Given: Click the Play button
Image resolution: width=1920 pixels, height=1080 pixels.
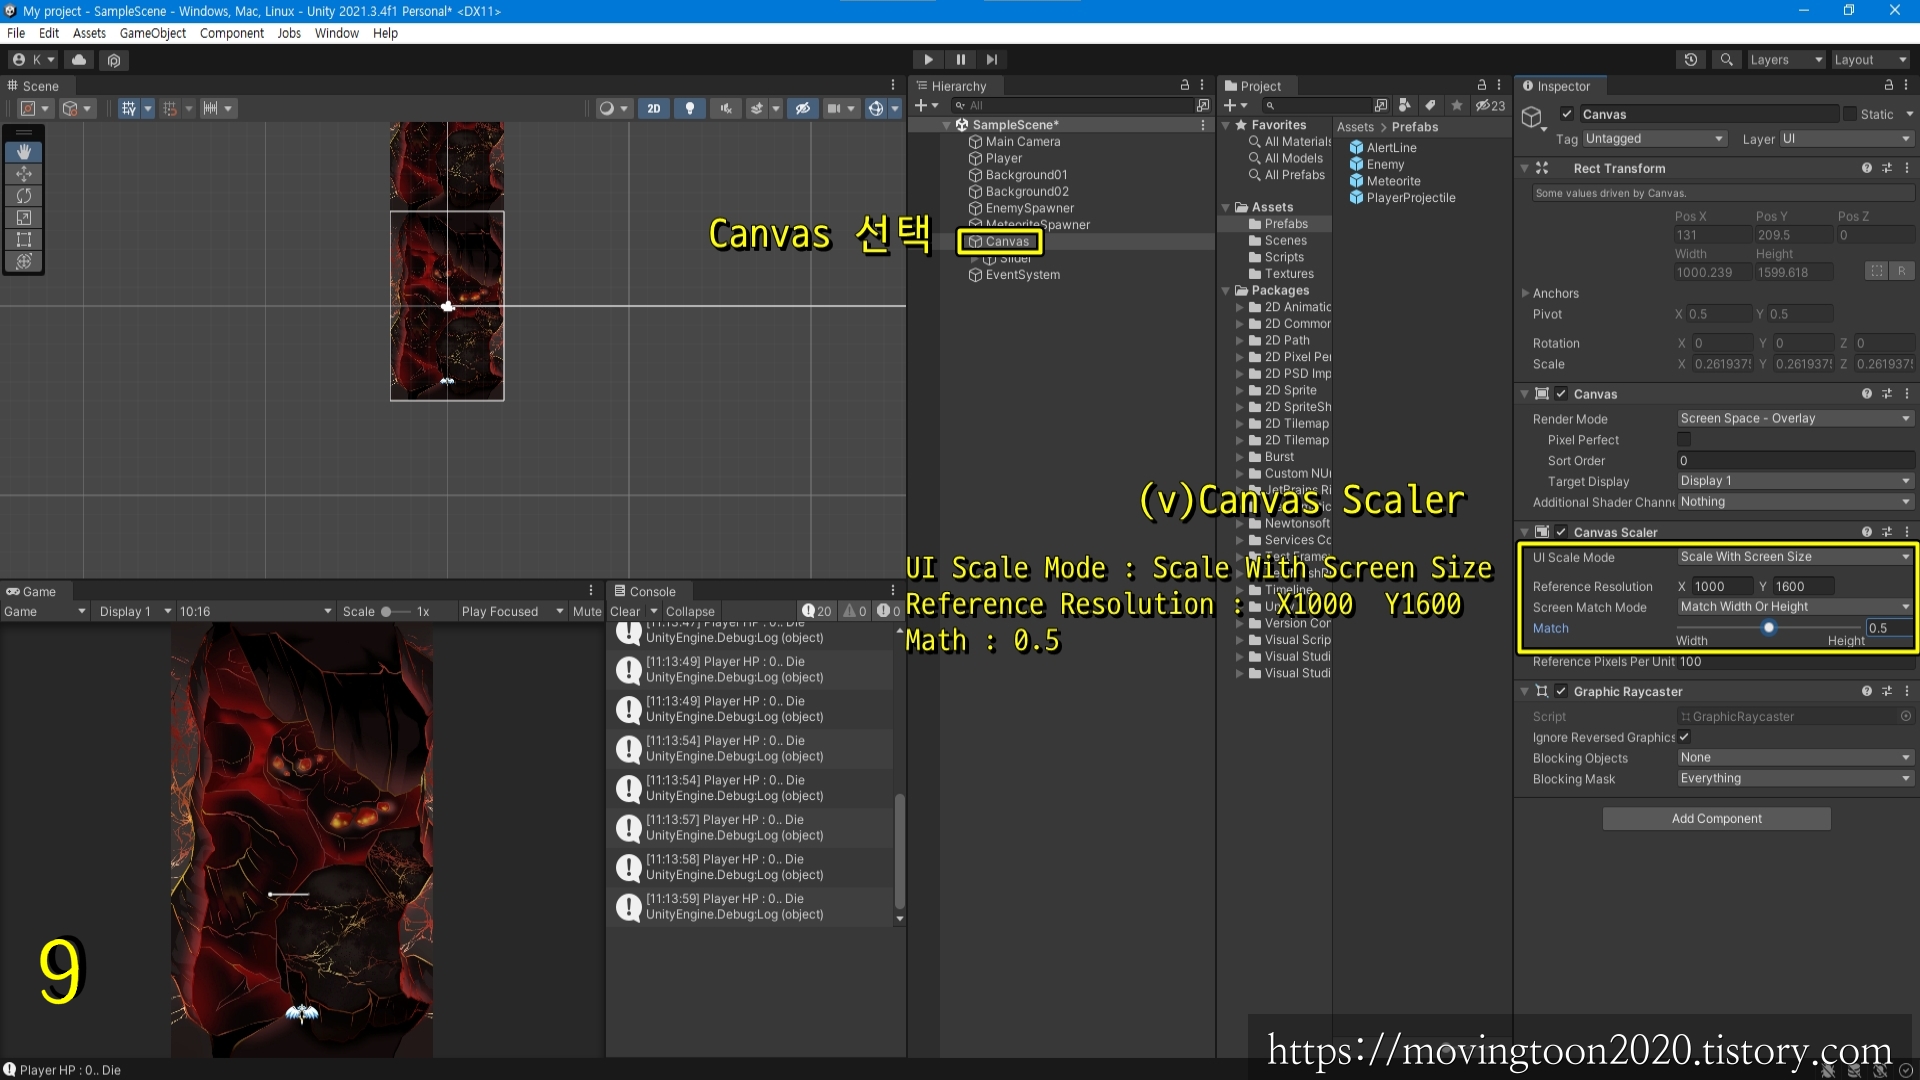Looking at the screenshot, I should click(x=928, y=60).
